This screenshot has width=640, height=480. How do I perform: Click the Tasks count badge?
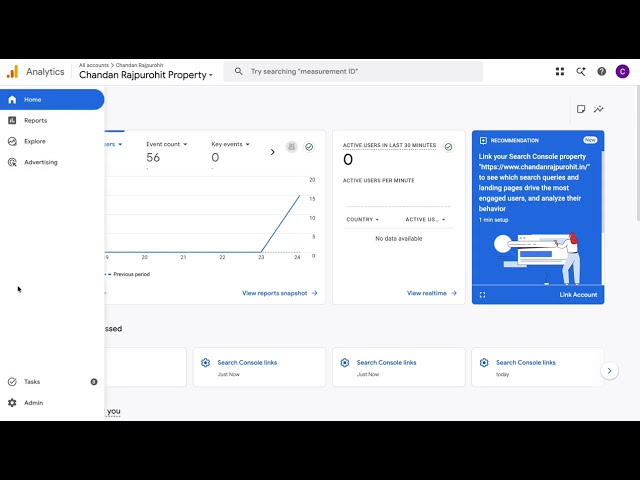(94, 382)
